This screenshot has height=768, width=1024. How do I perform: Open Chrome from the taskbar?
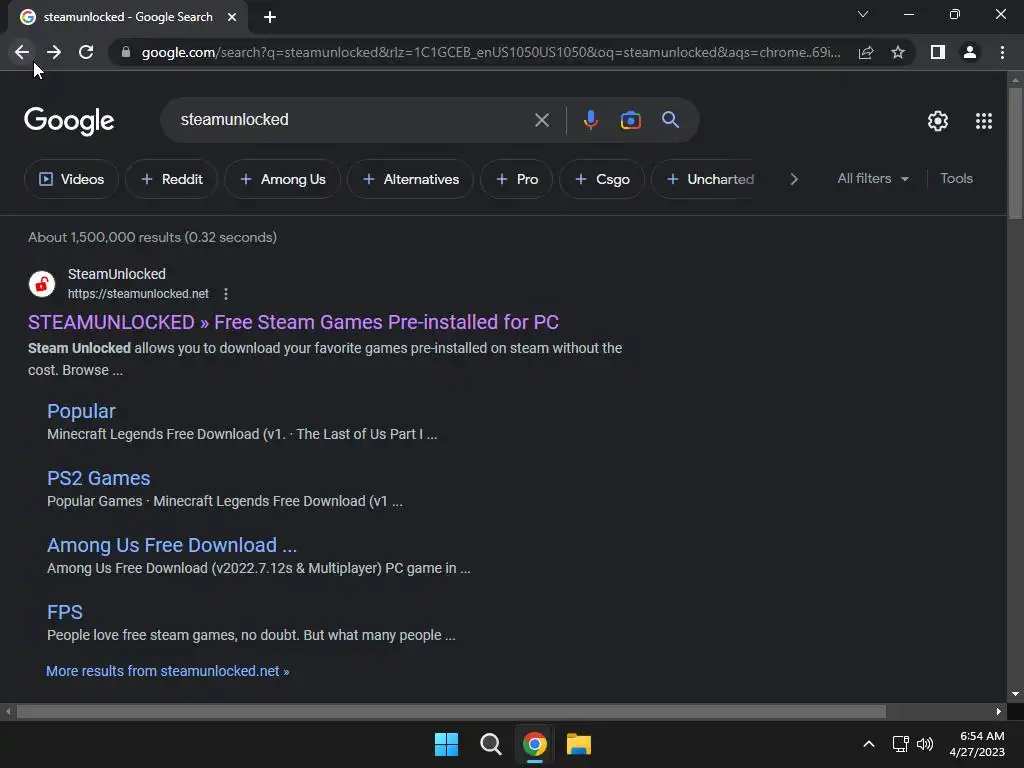pos(534,744)
